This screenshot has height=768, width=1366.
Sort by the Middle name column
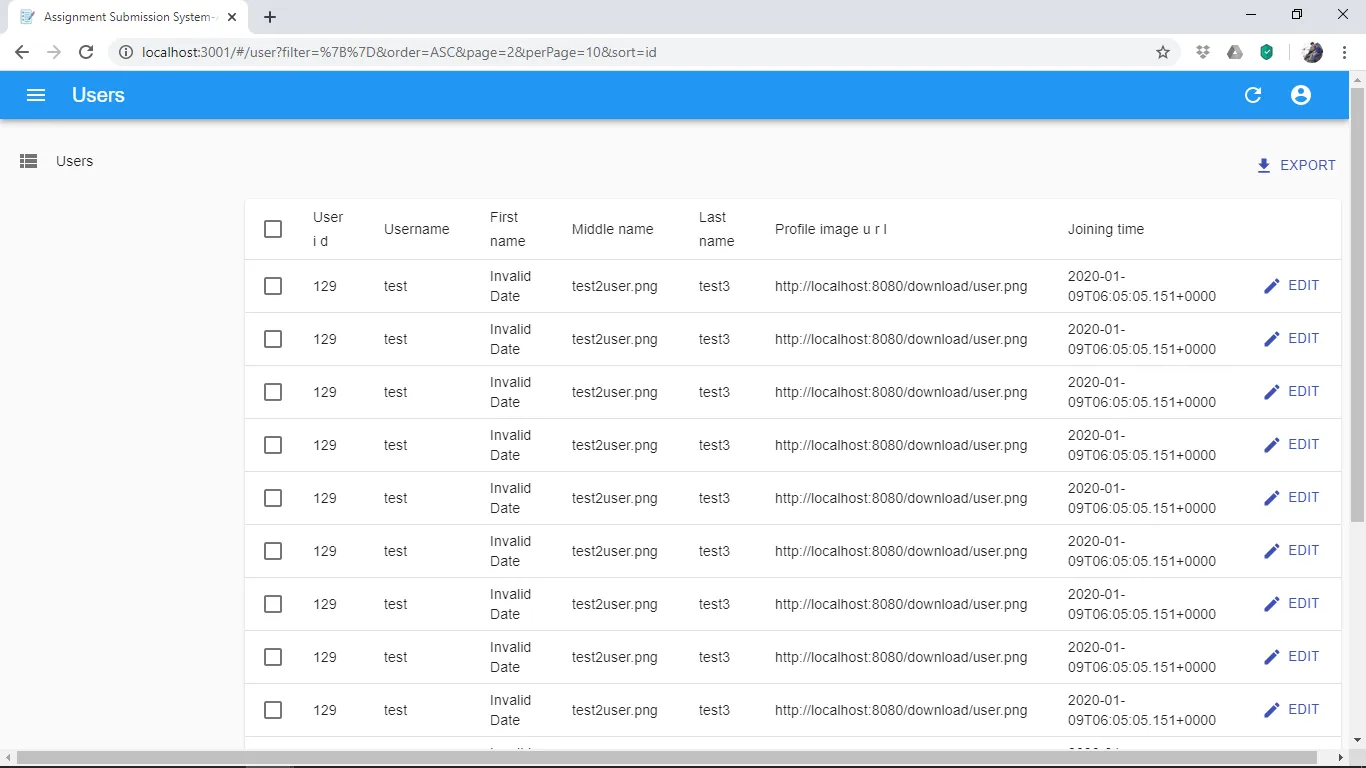coord(612,229)
